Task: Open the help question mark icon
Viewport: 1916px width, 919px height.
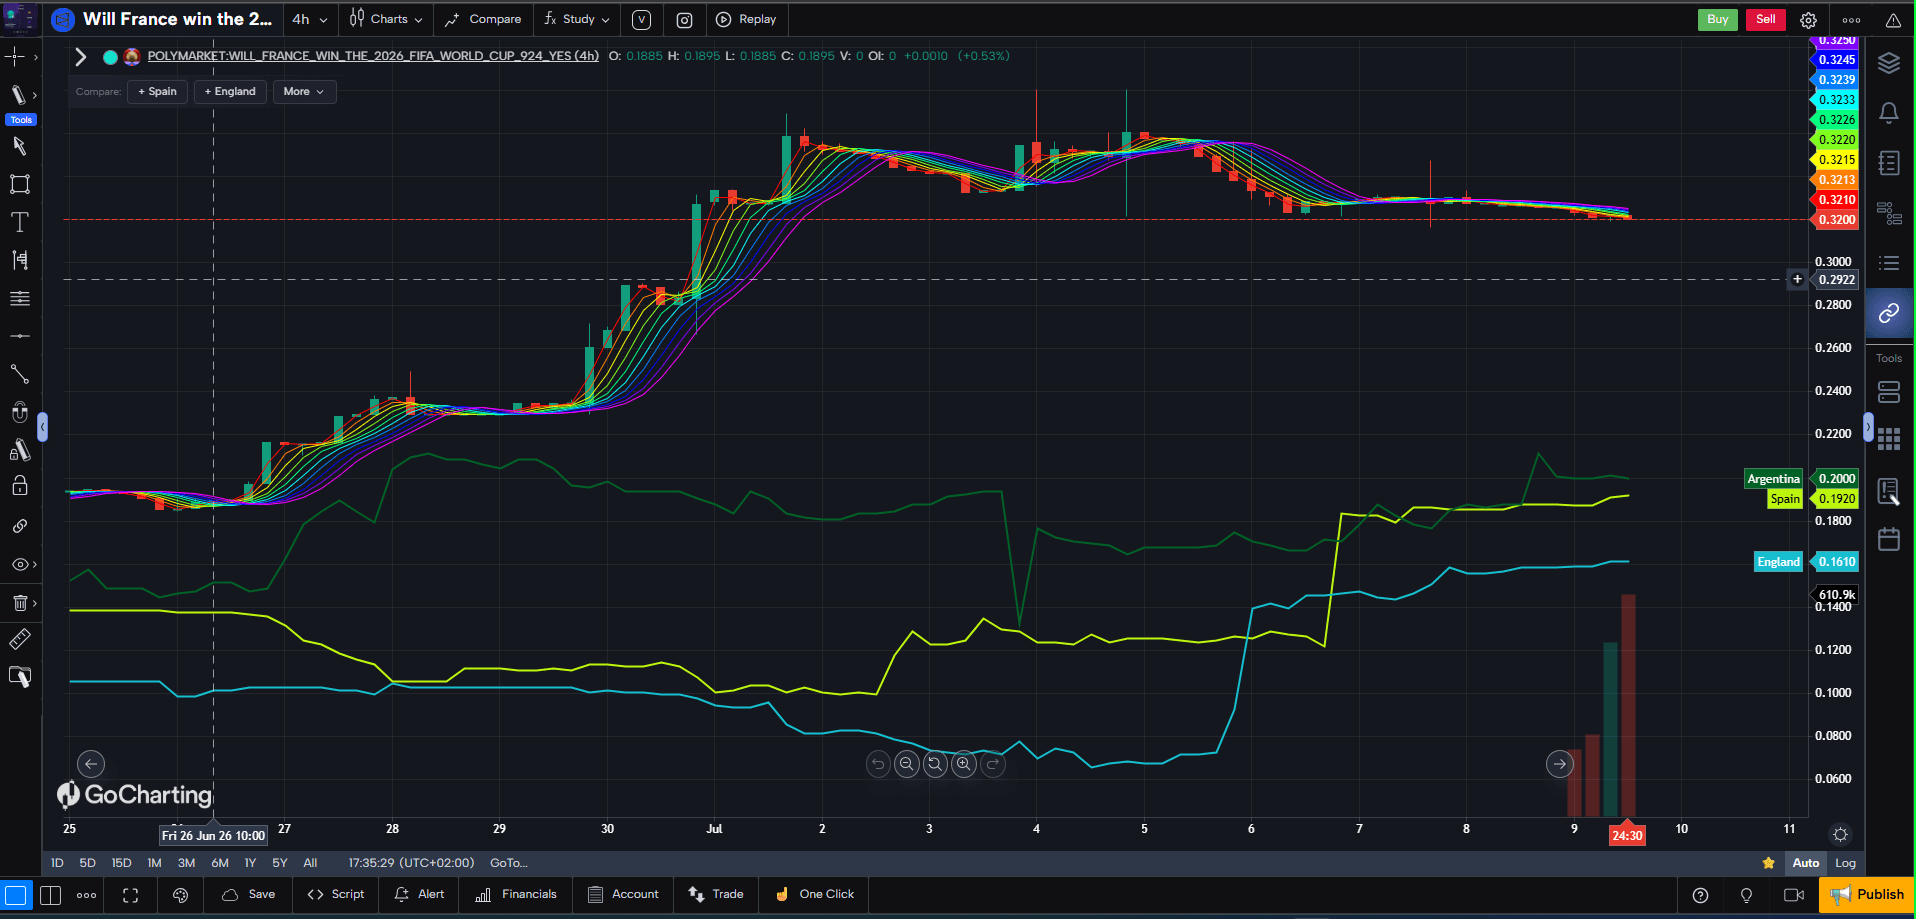Action: [1700, 895]
